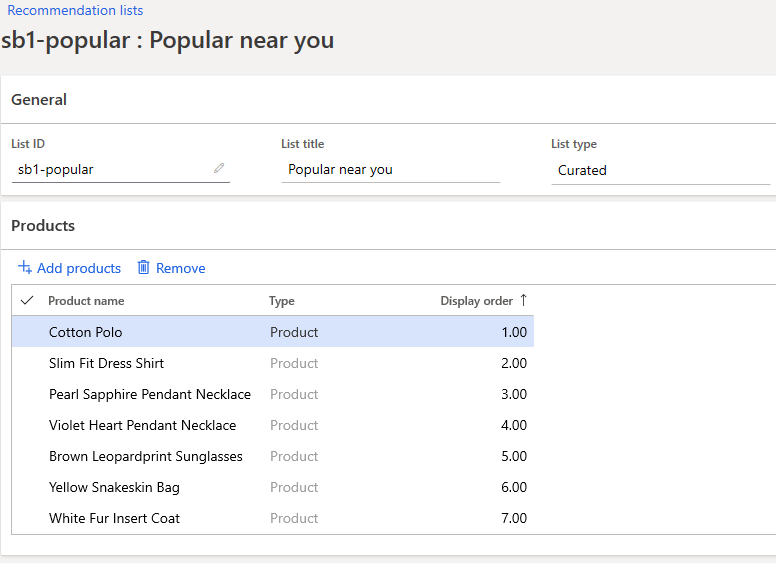Sort by Product name column header
776x563 pixels.
click(x=86, y=301)
